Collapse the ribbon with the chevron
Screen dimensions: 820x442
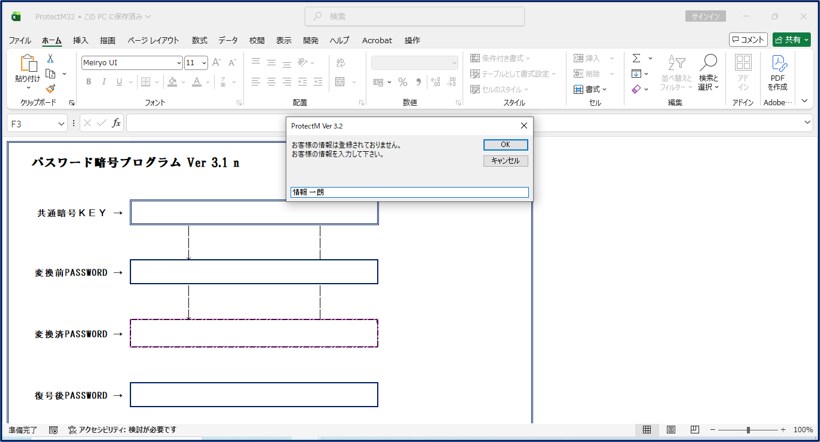point(805,100)
